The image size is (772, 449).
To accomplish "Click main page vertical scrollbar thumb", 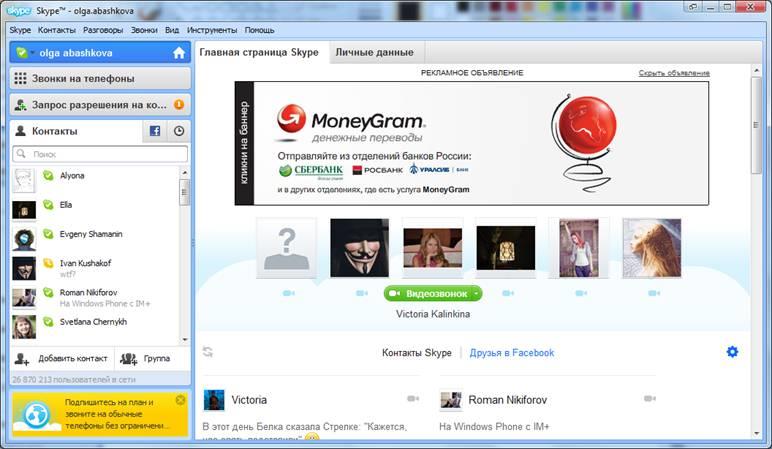I will tap(756, 125).
